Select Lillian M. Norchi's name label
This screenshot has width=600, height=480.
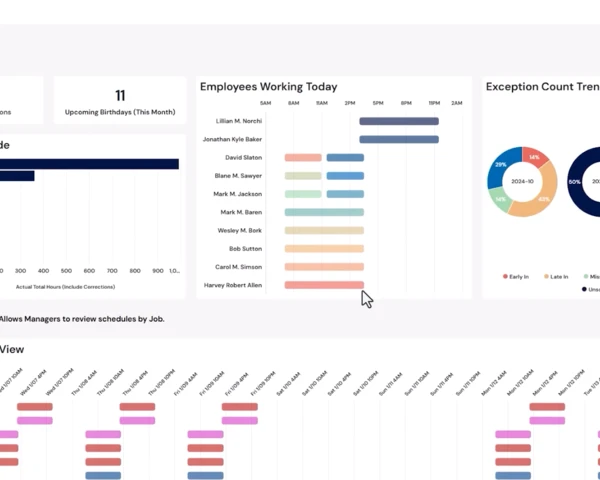239,121
